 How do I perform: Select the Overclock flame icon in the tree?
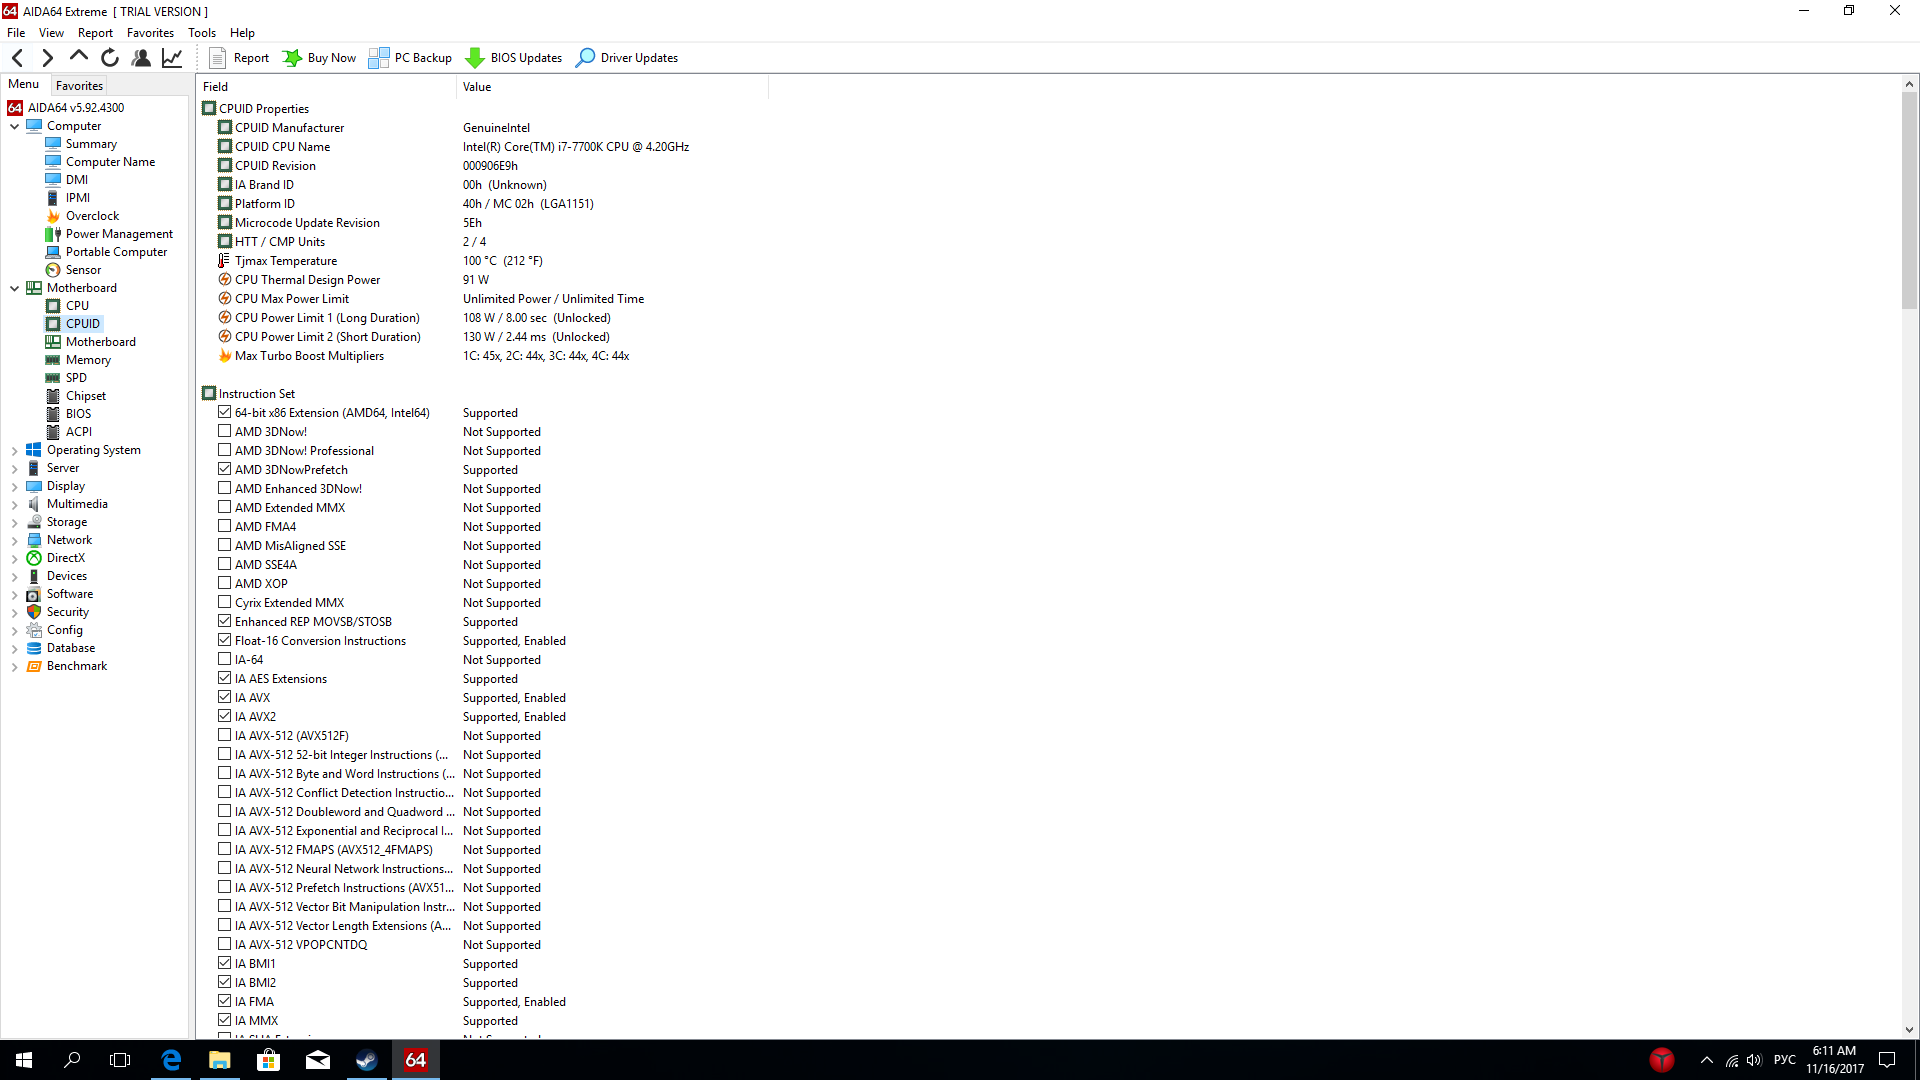coord(53,216)
